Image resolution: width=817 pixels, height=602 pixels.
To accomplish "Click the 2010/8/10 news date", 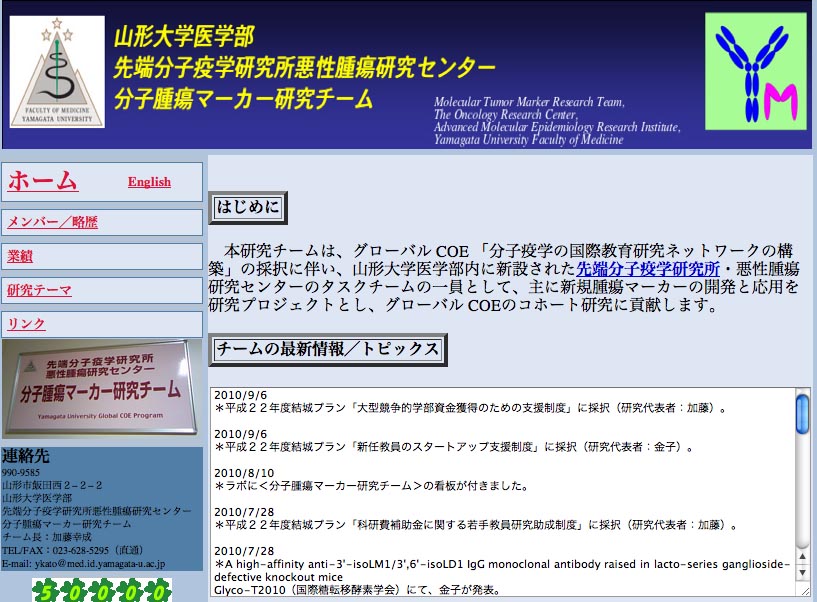I will point(244,473).
